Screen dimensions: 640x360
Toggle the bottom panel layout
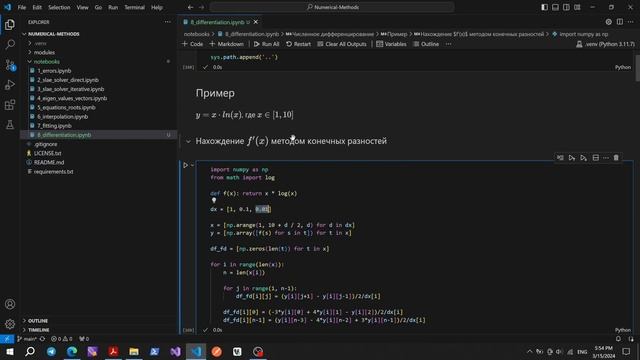pos(556,7)
